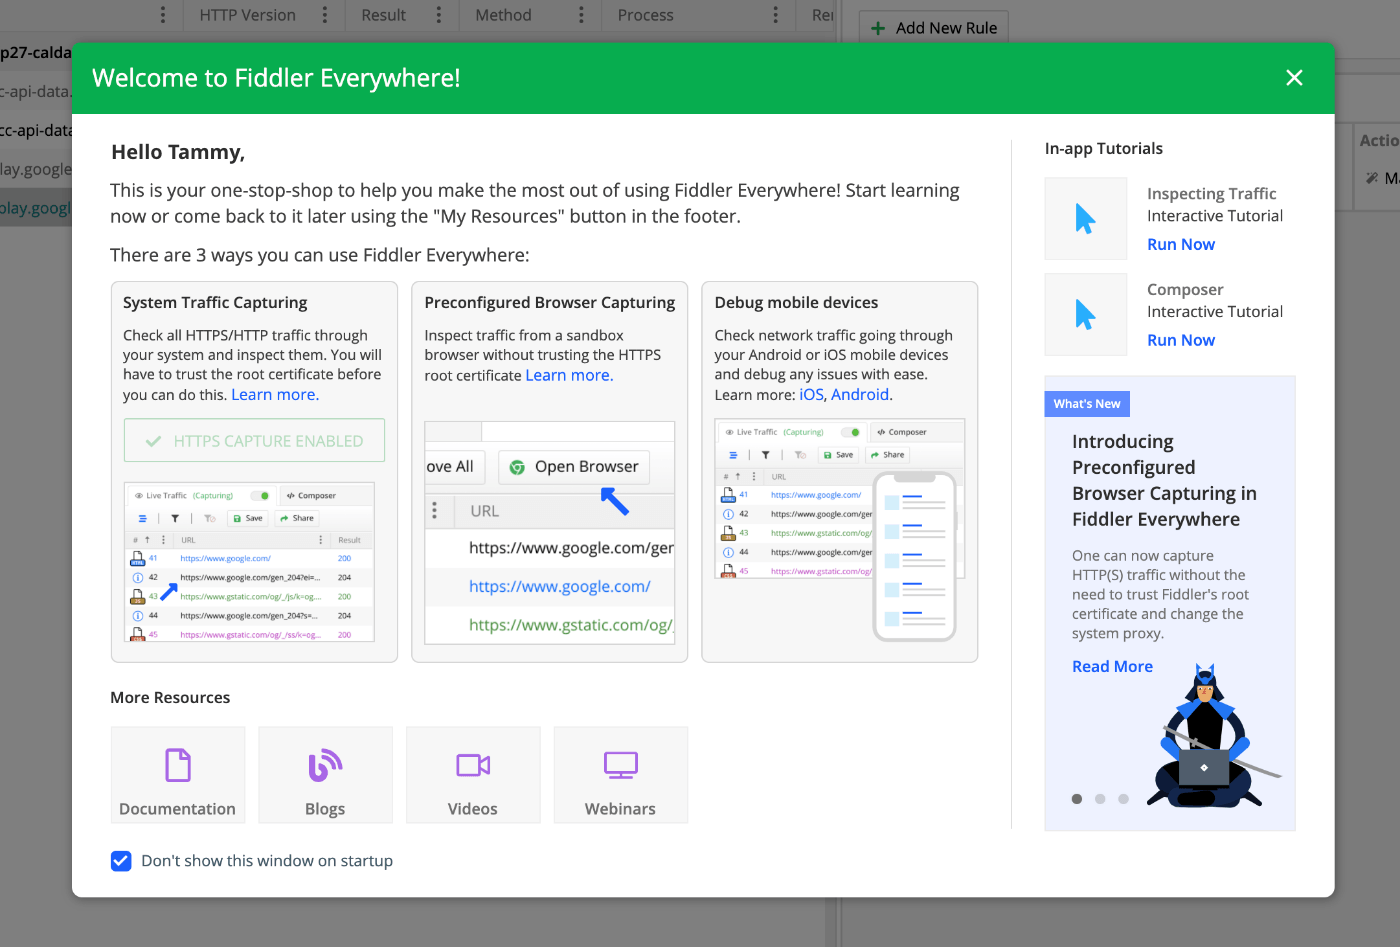Click the Inspecting Traffic tutorial title

pyautogui.click(x=1212, y=194)
